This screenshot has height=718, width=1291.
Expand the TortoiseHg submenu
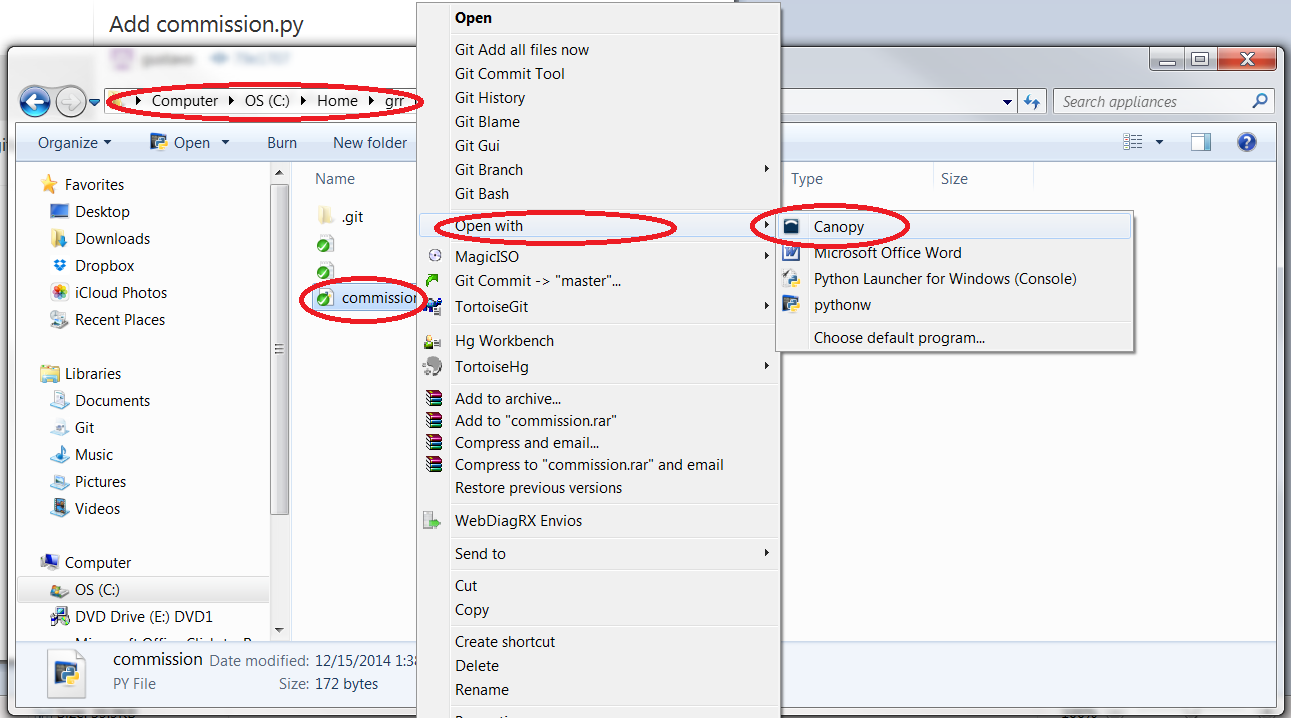click(597, 367)
